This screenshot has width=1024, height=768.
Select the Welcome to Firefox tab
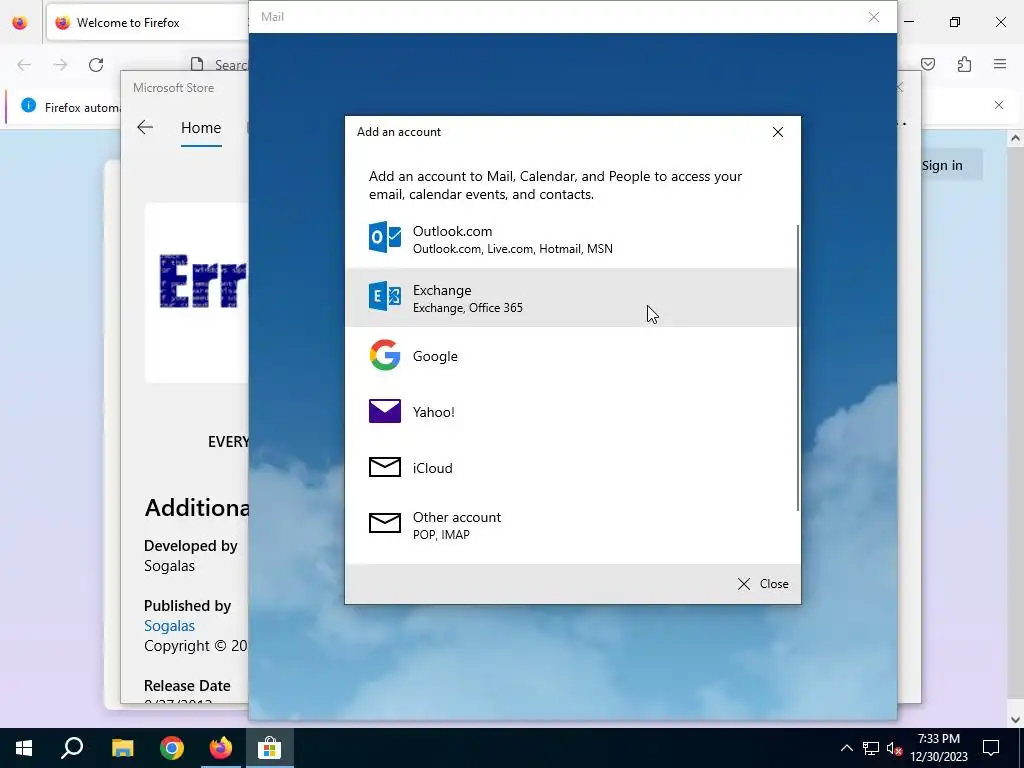pyautogui.click(x=148, y=23)
